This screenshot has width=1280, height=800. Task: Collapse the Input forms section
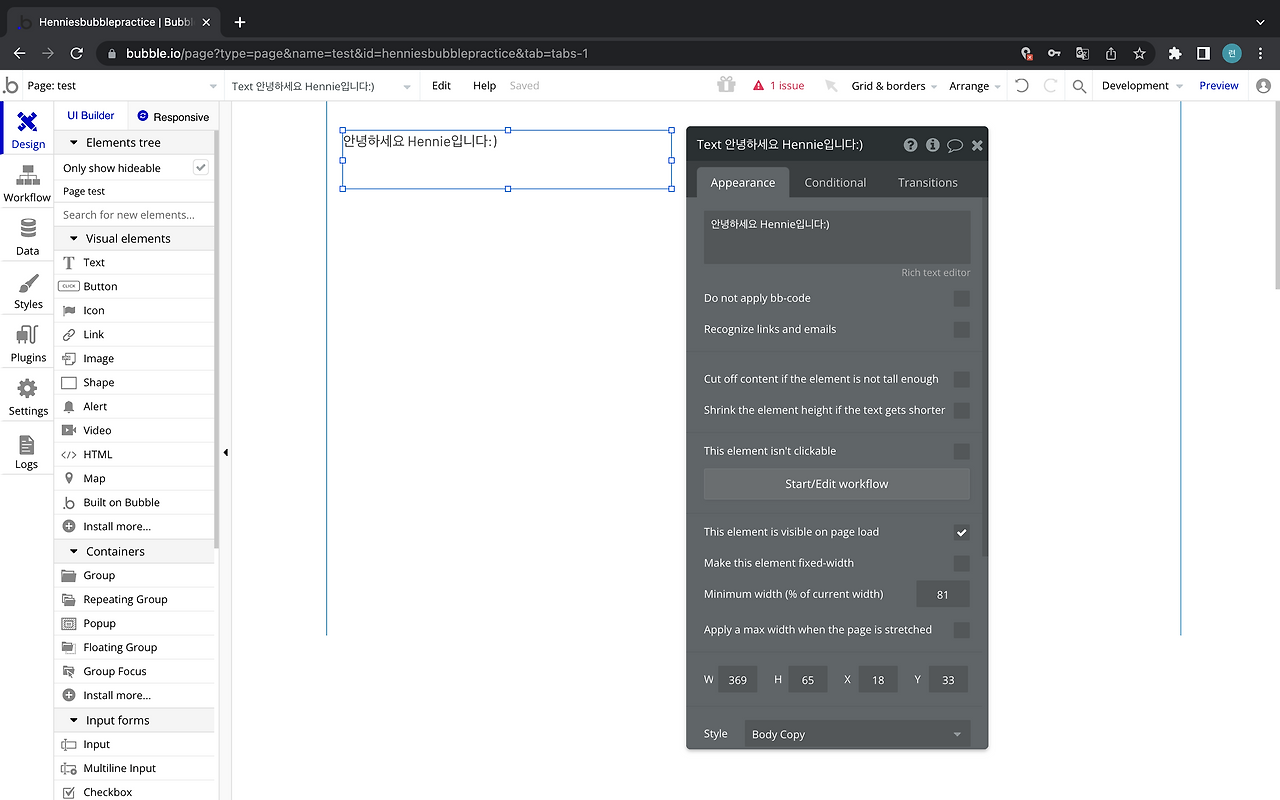[135, 720]
